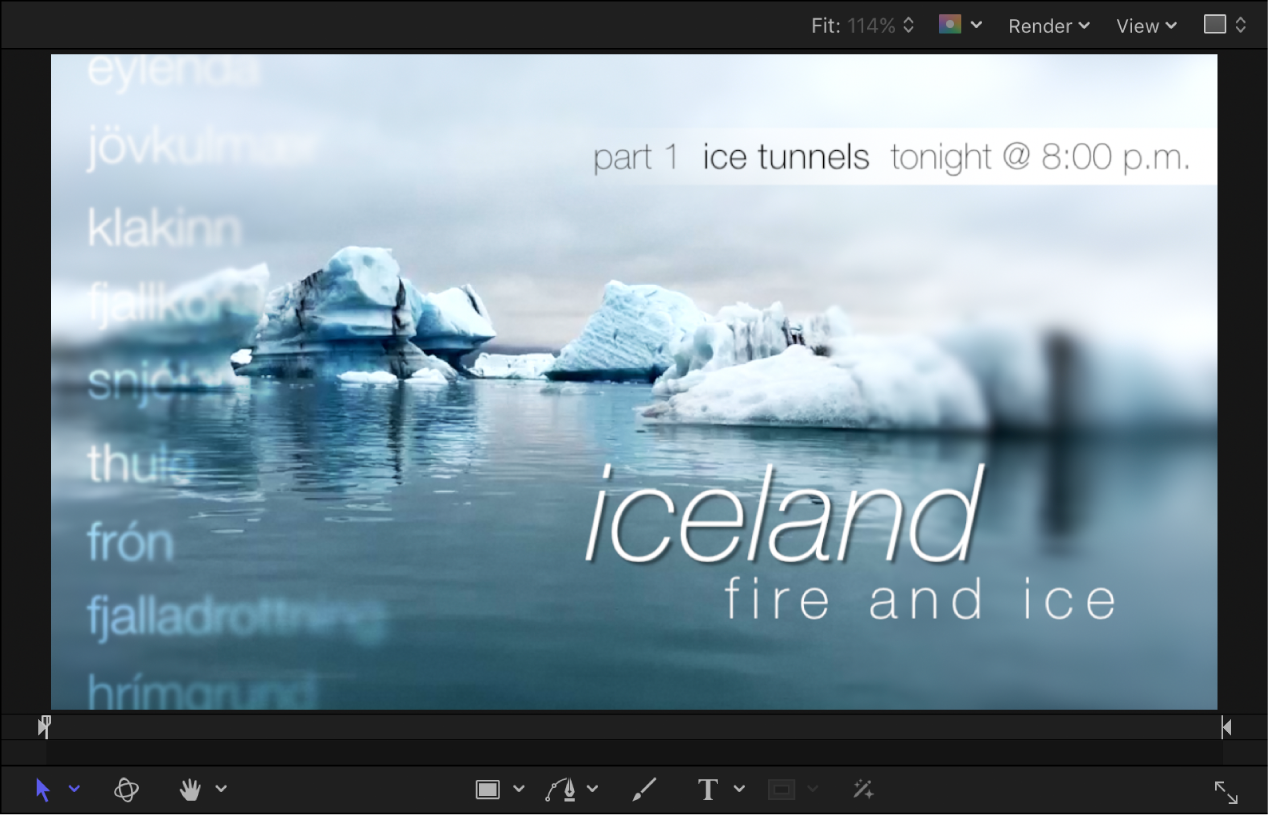Expand the shape tool dropdown chevron
Image resolution: width=1270 pixels, height=818 pixels.
(x=518, y=789)
